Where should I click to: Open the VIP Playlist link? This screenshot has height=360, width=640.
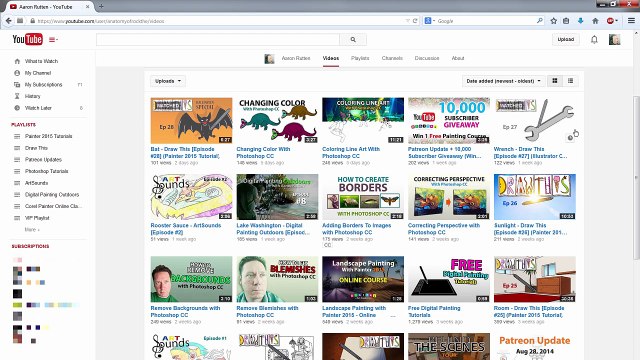pyautogui.click(x=37, y=218)
